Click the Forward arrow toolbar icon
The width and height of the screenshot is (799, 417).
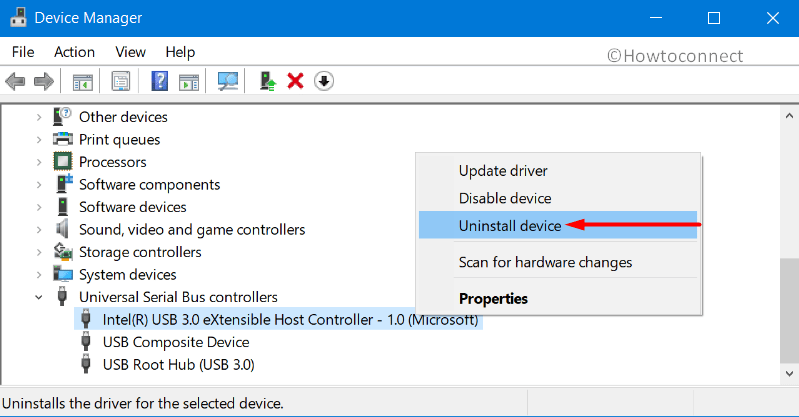(x=43, y=81)
